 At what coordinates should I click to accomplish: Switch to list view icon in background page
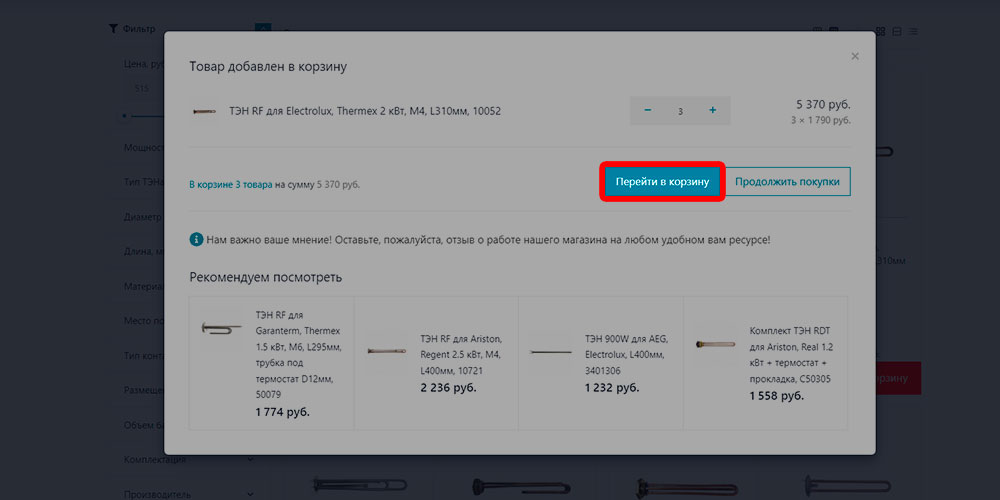coord(897,31)
